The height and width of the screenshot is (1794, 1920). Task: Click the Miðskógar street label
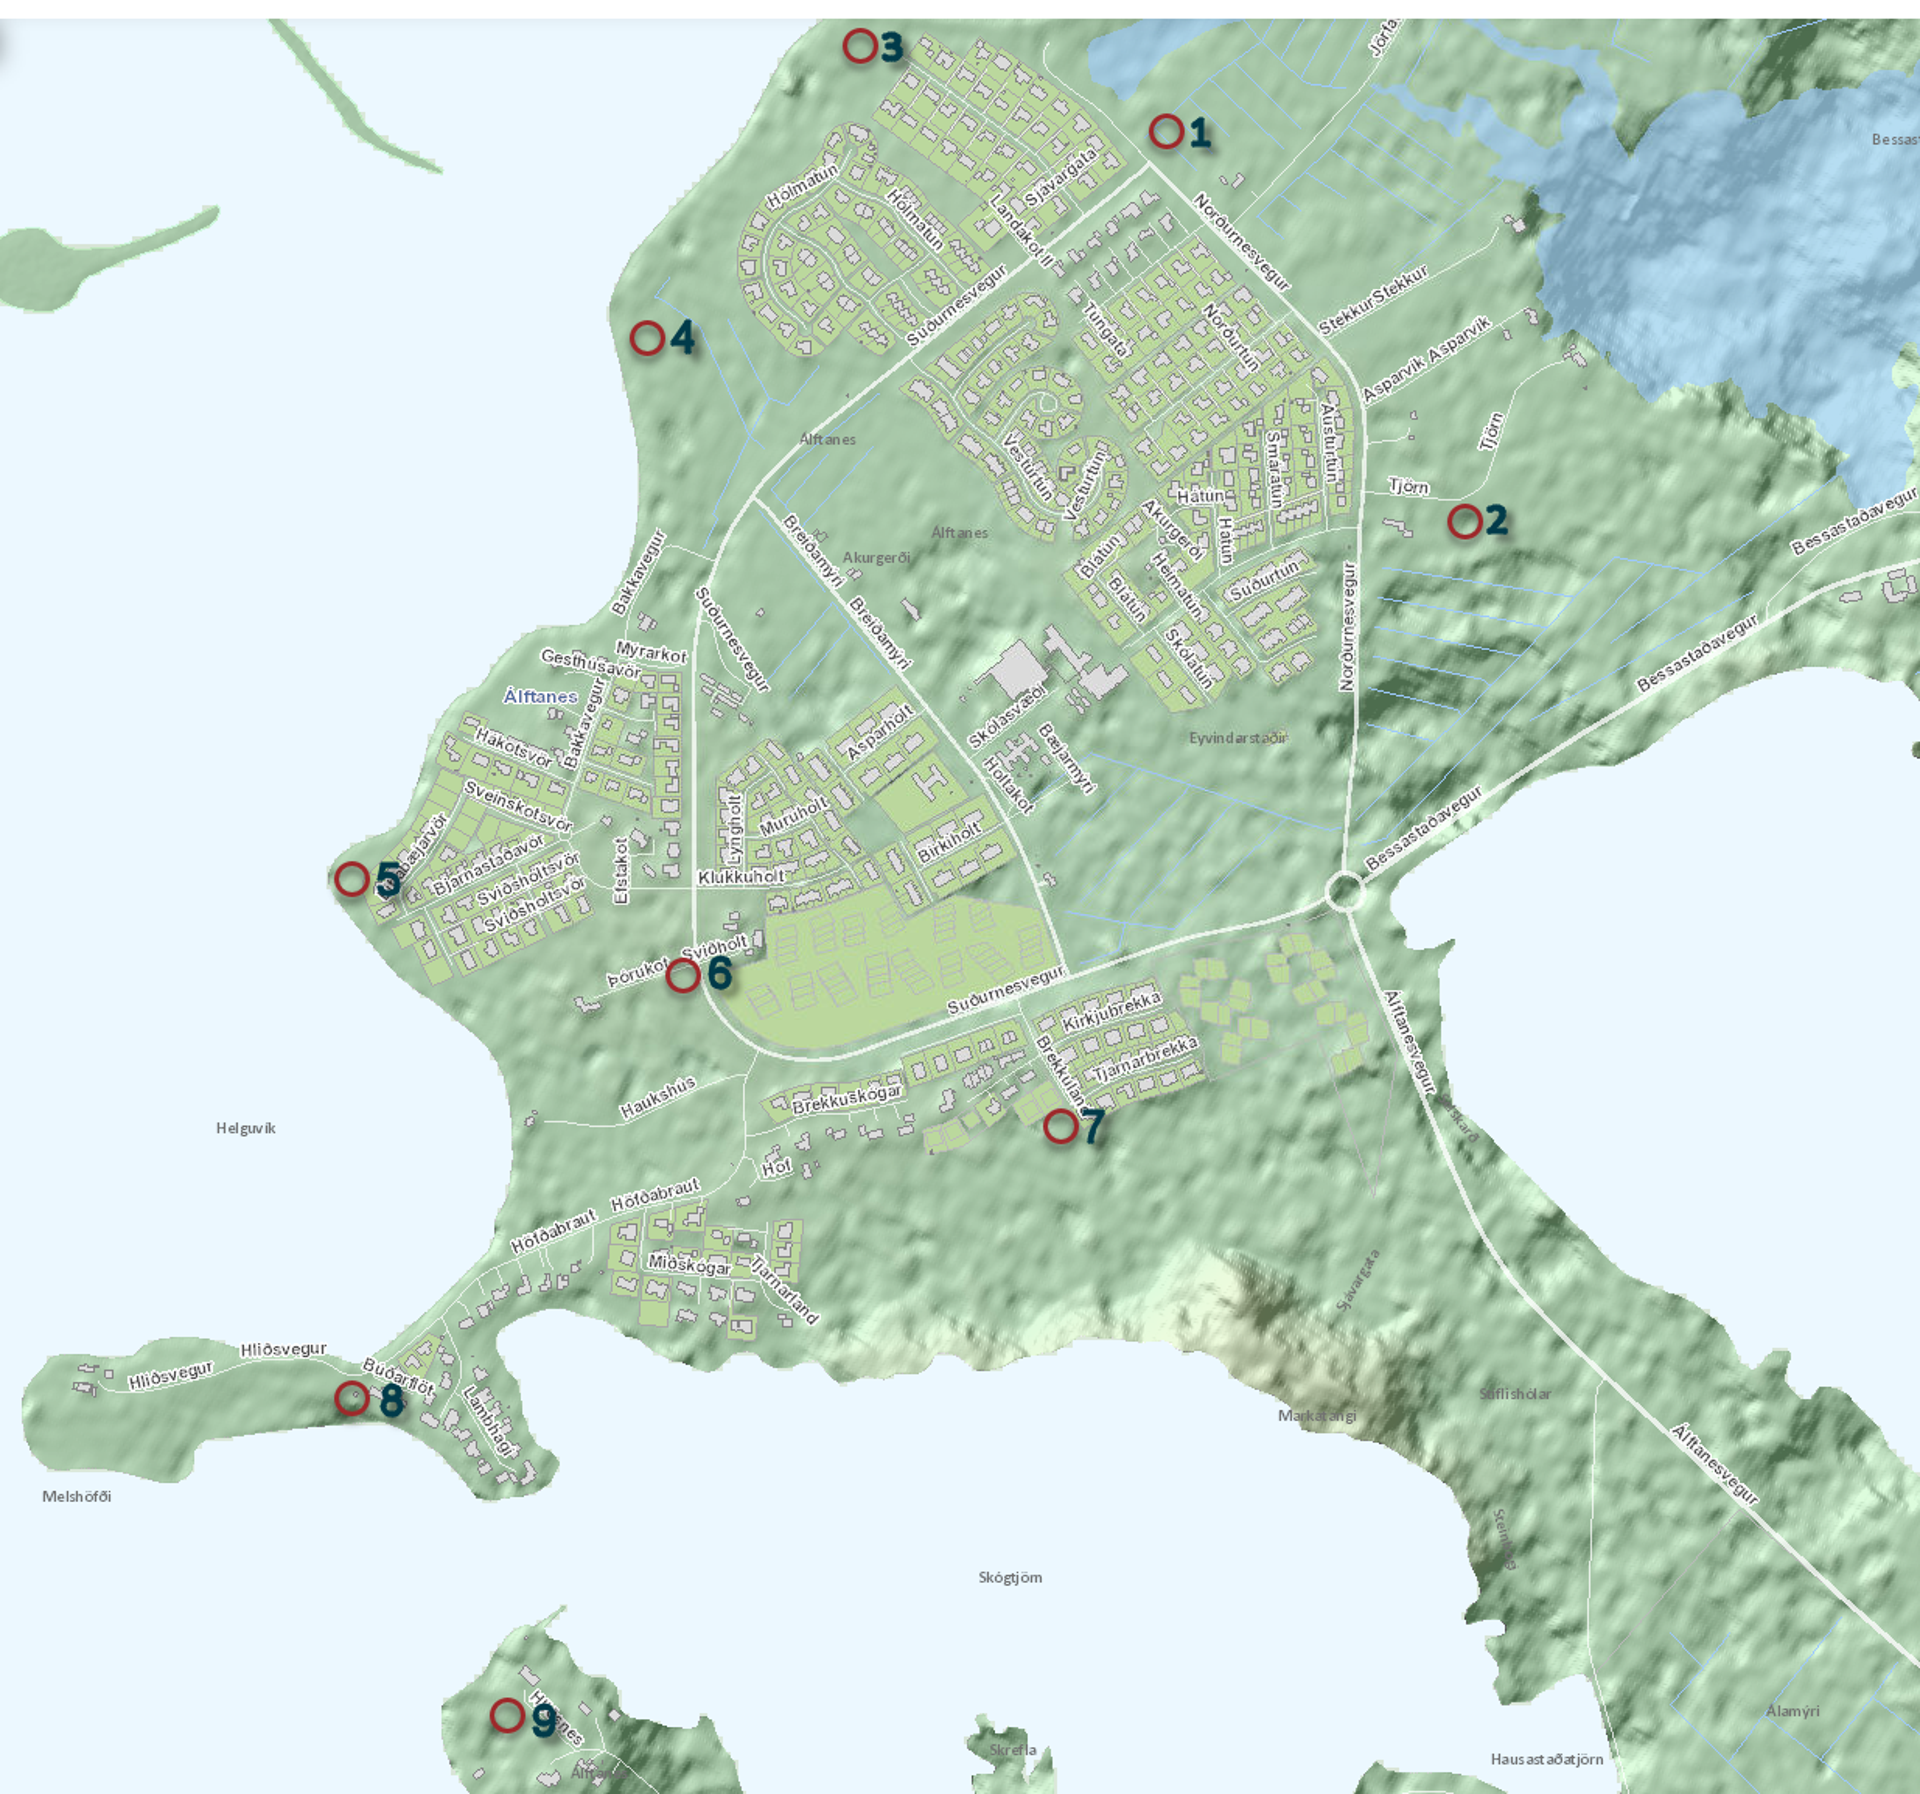click(x=689, y=1264)
